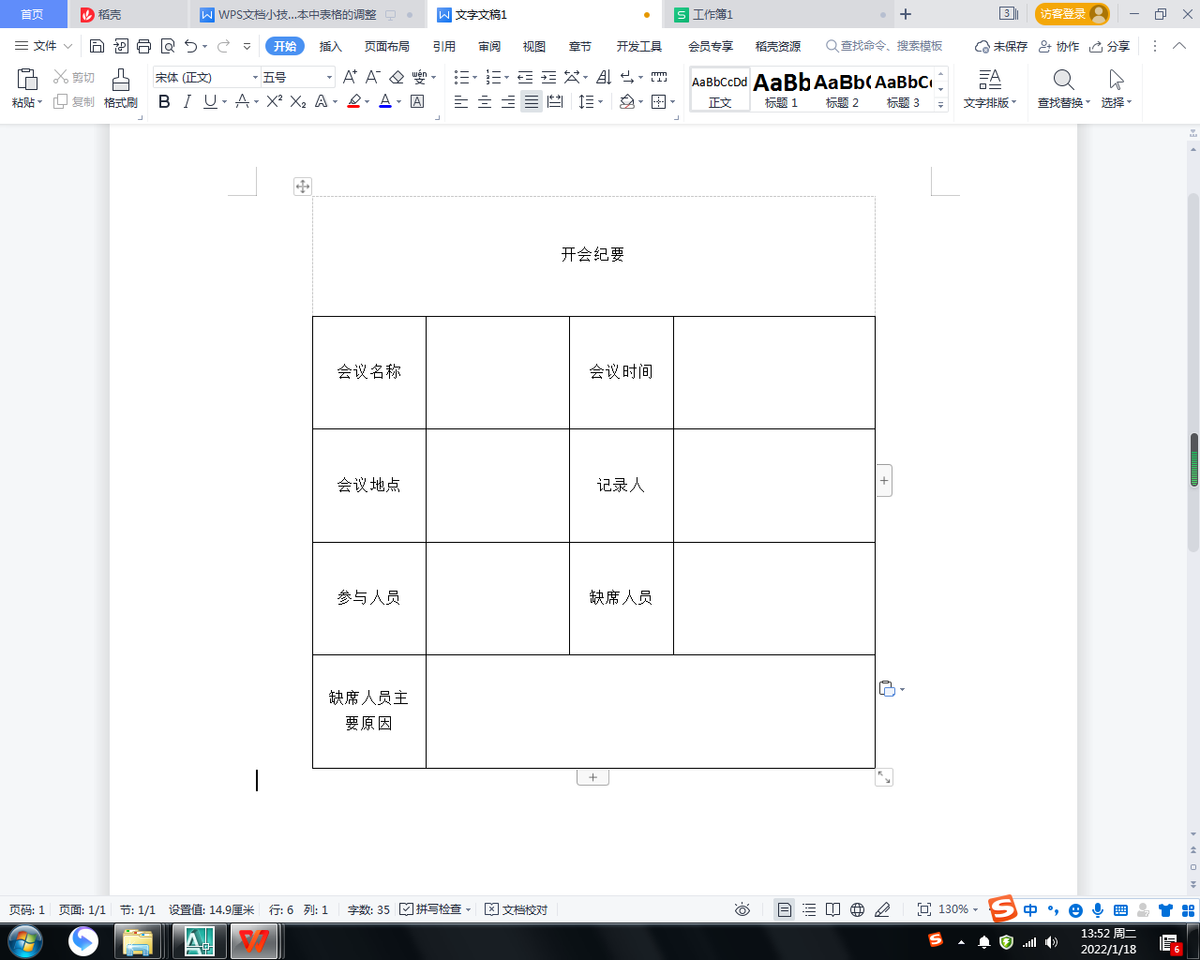Open the 文件 menu
The height and width of the screenshot is (960, 1200).
pos(43,46)
